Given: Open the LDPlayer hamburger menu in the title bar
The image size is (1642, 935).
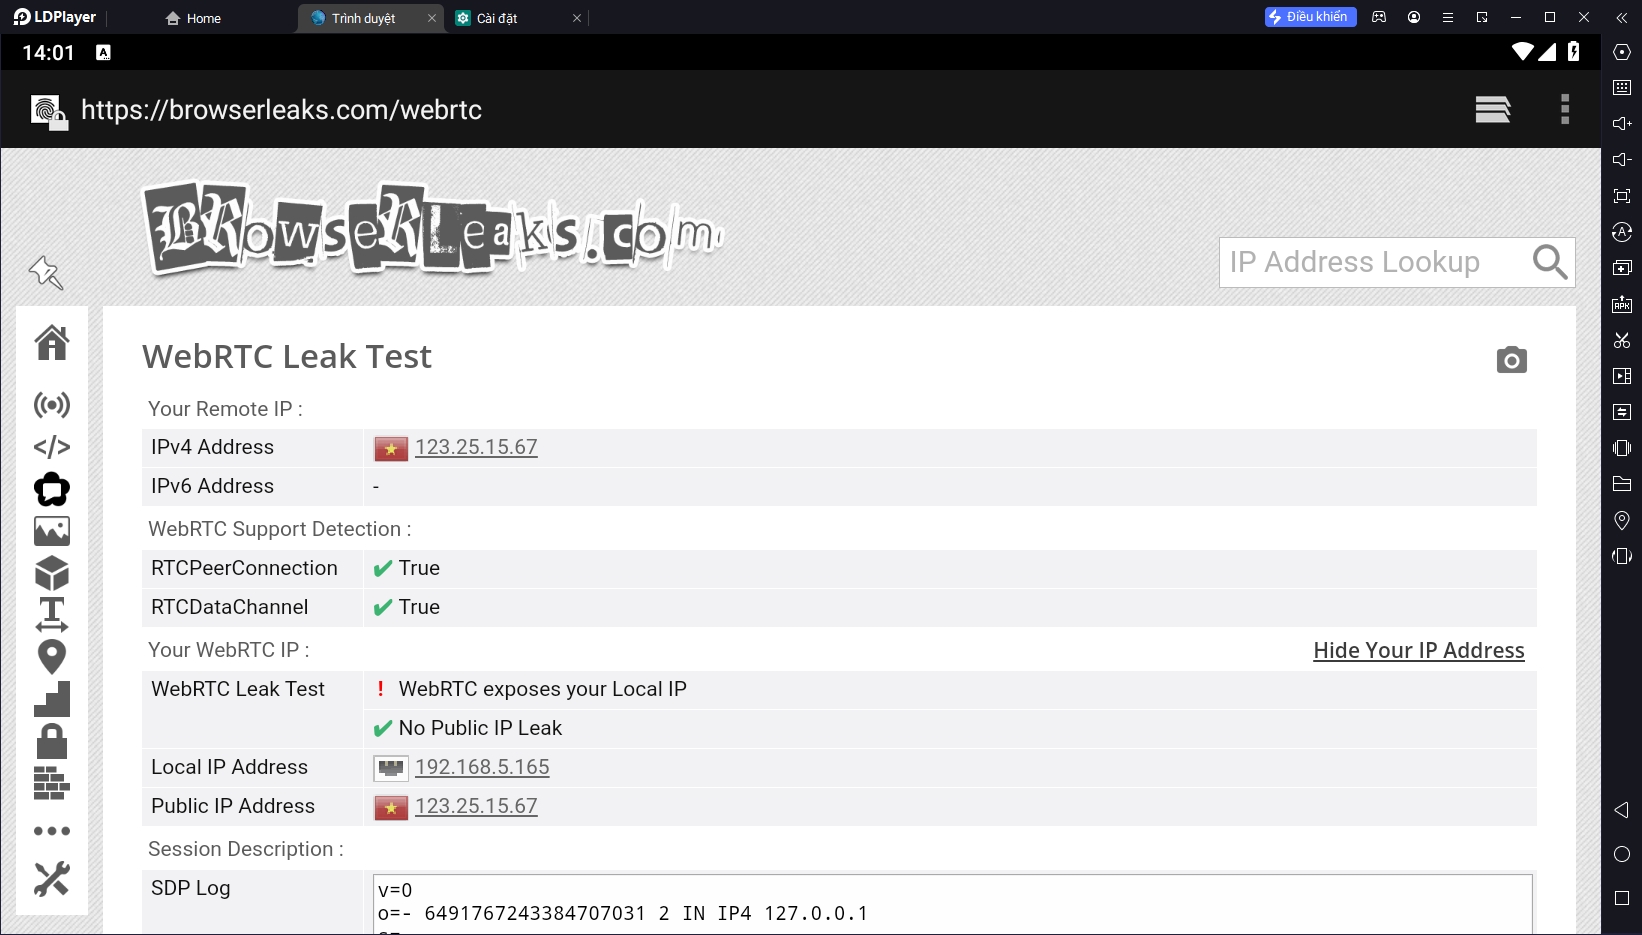Looking at the screenshot, I should (1447, 18).
